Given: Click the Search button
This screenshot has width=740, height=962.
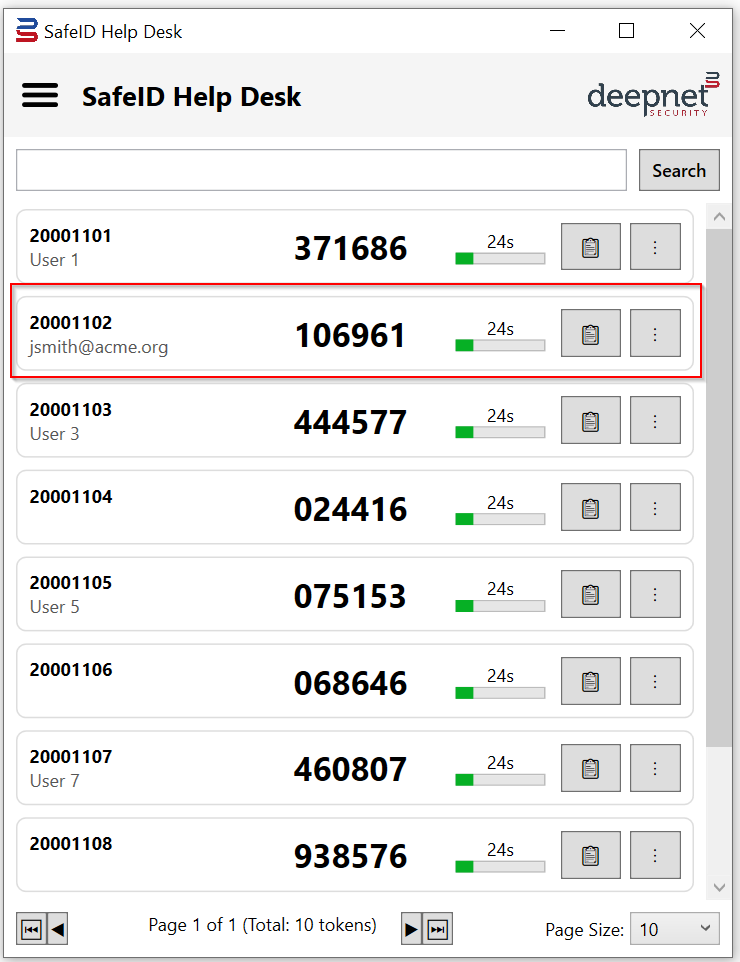Looking at the screenshot, I should 679,170.
